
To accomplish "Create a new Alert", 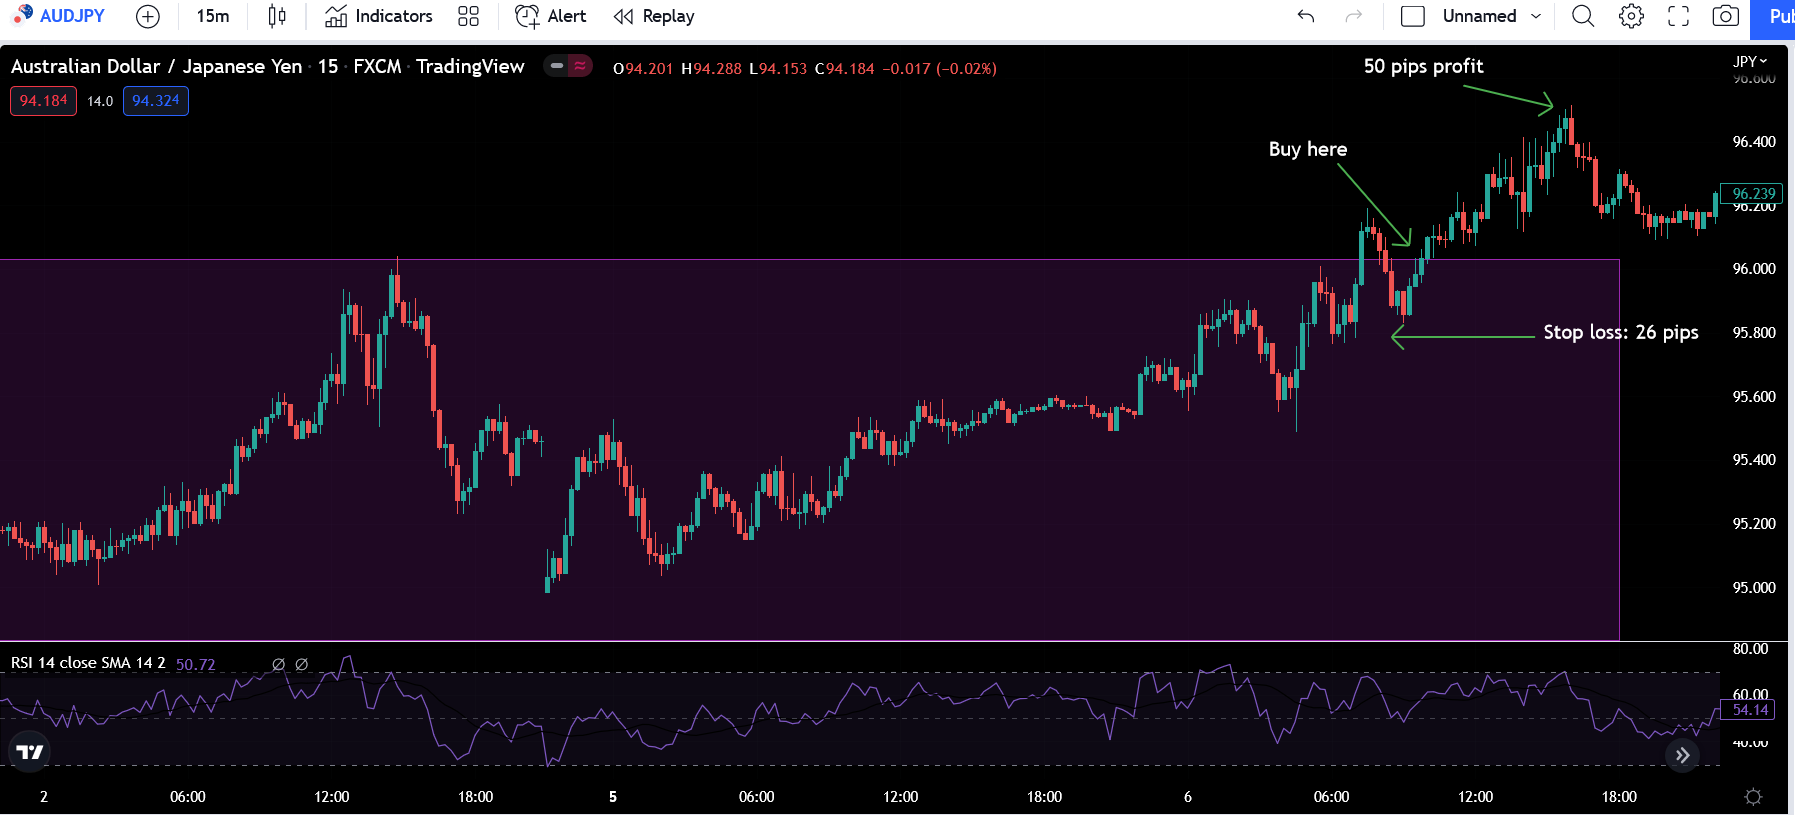I will tap(550, 16).
